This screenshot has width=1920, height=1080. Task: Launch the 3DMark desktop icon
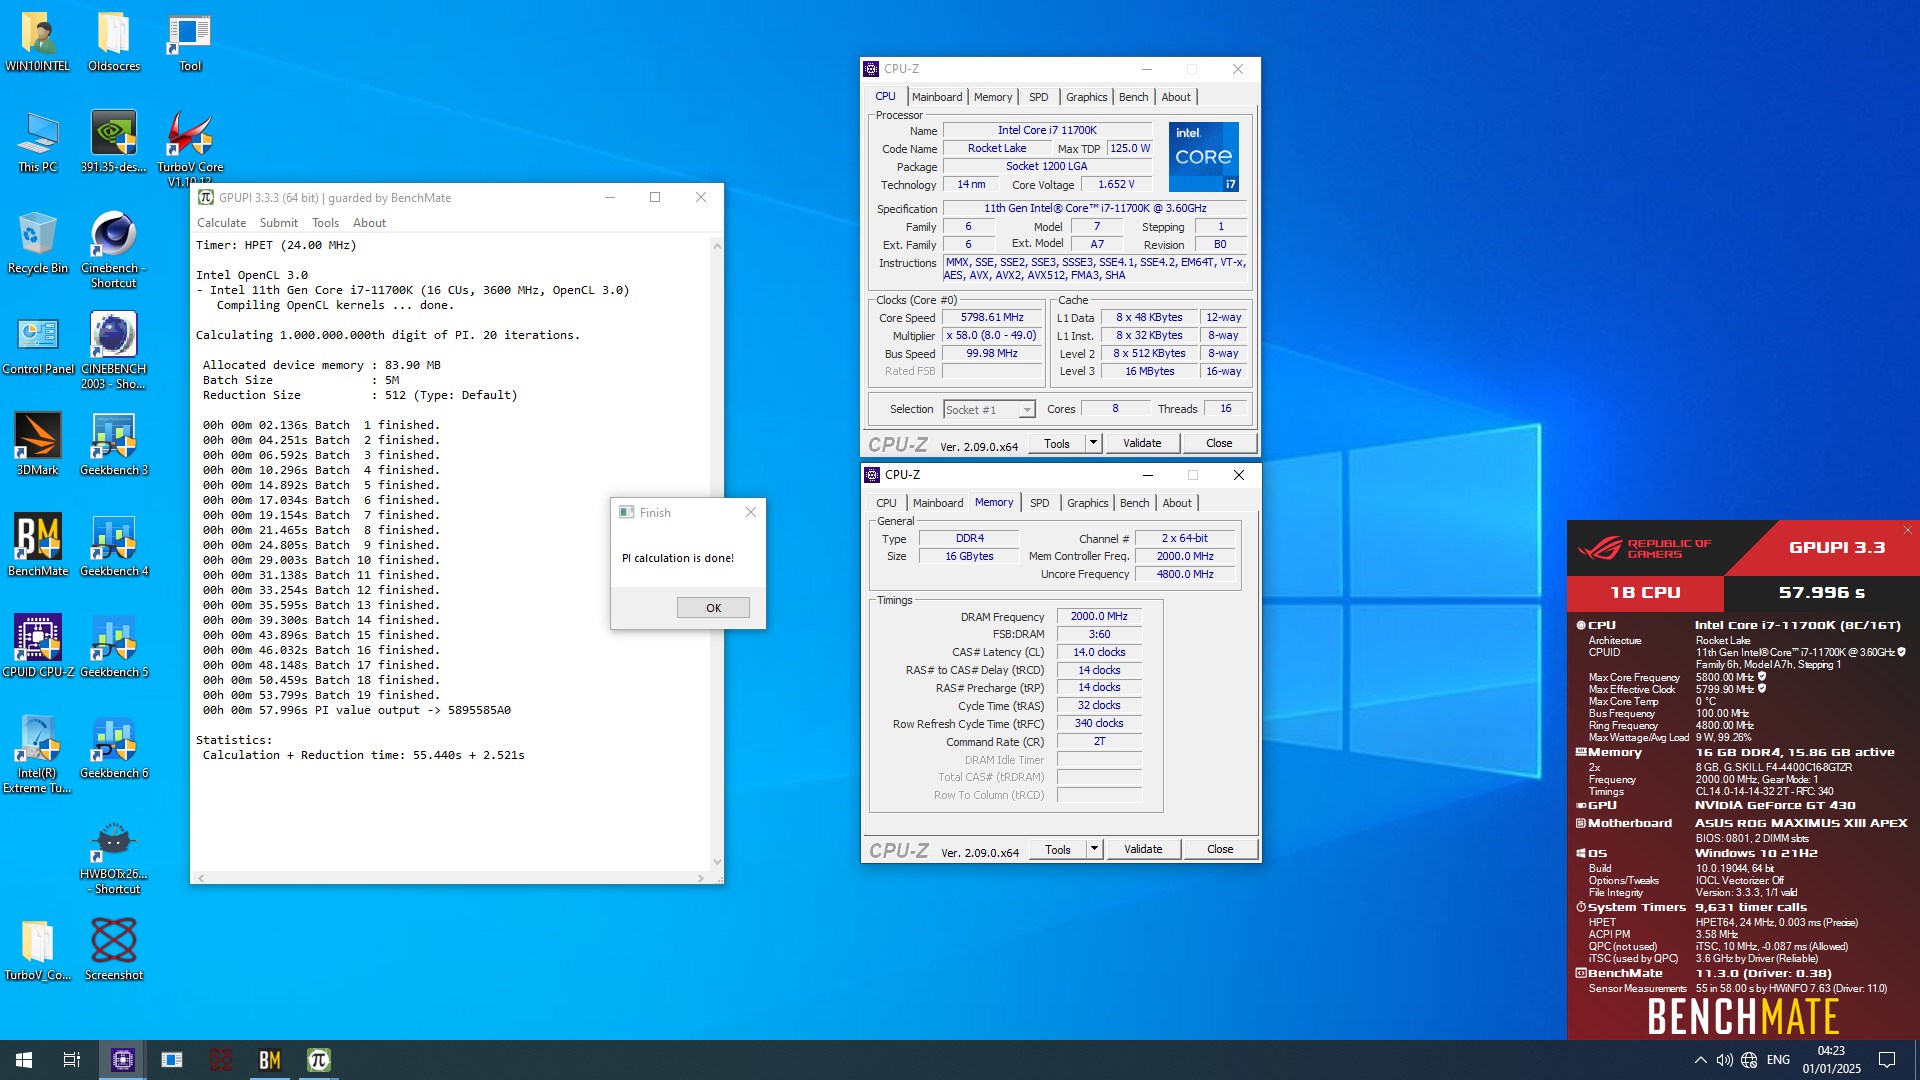click(38, 445)
